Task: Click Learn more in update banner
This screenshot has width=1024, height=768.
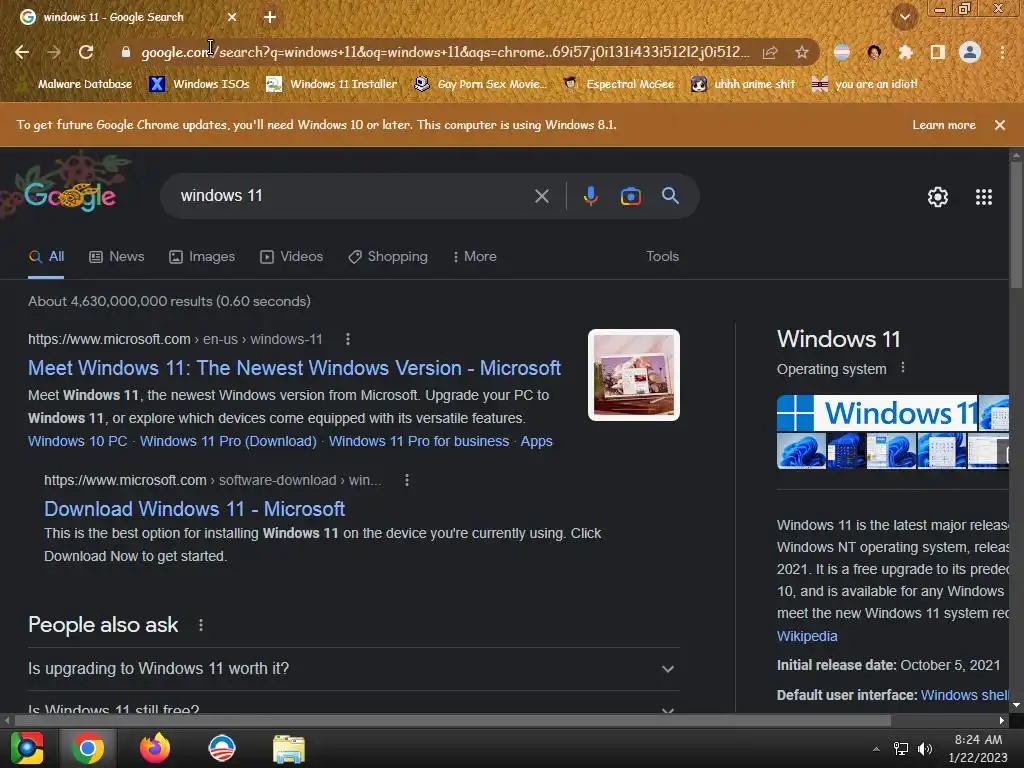Action: click(944, 125)
